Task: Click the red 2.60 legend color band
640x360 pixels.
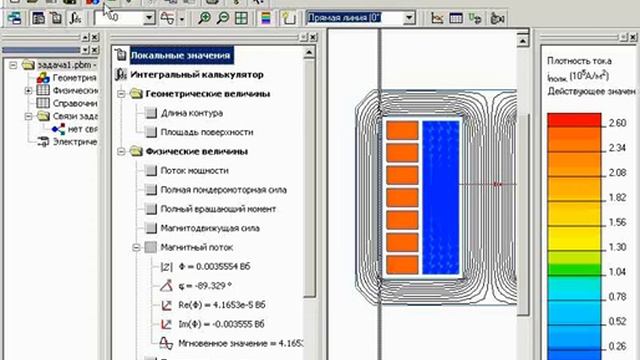Action: click(574, 120)
